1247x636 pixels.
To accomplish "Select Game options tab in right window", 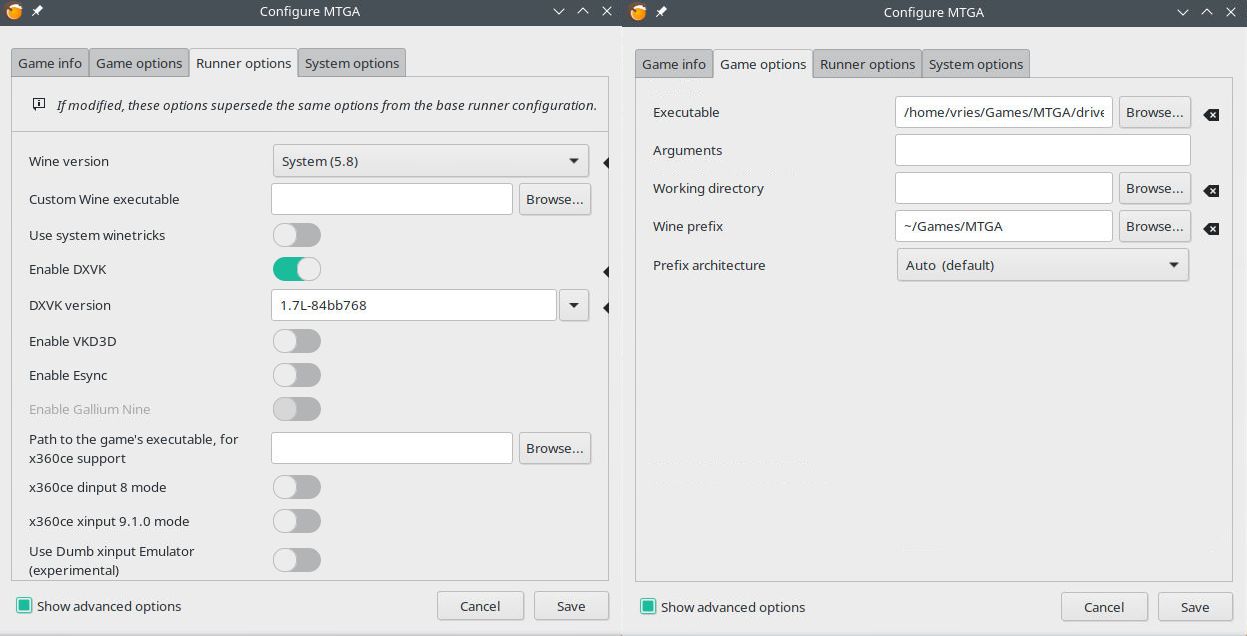I will click(763, 64).
